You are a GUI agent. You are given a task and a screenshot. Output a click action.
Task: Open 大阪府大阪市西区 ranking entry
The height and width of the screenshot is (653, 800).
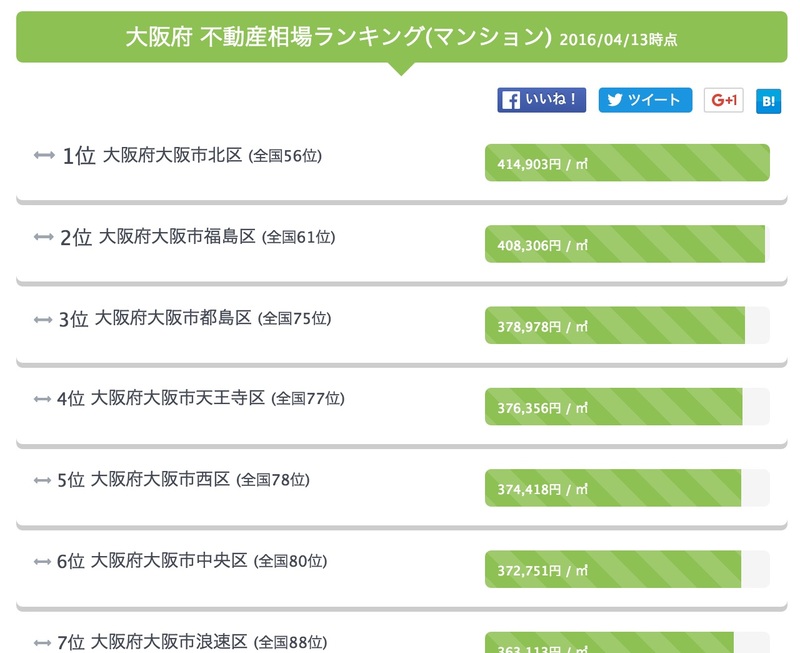click(160, 479)
